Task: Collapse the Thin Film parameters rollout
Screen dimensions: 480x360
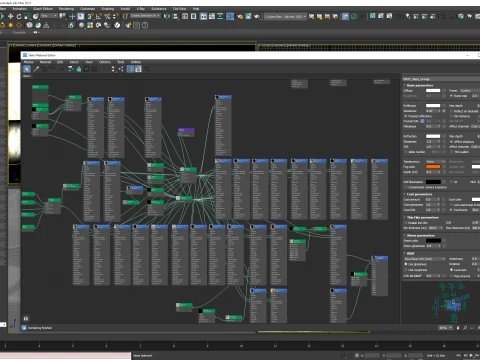Action: [422, 217]
